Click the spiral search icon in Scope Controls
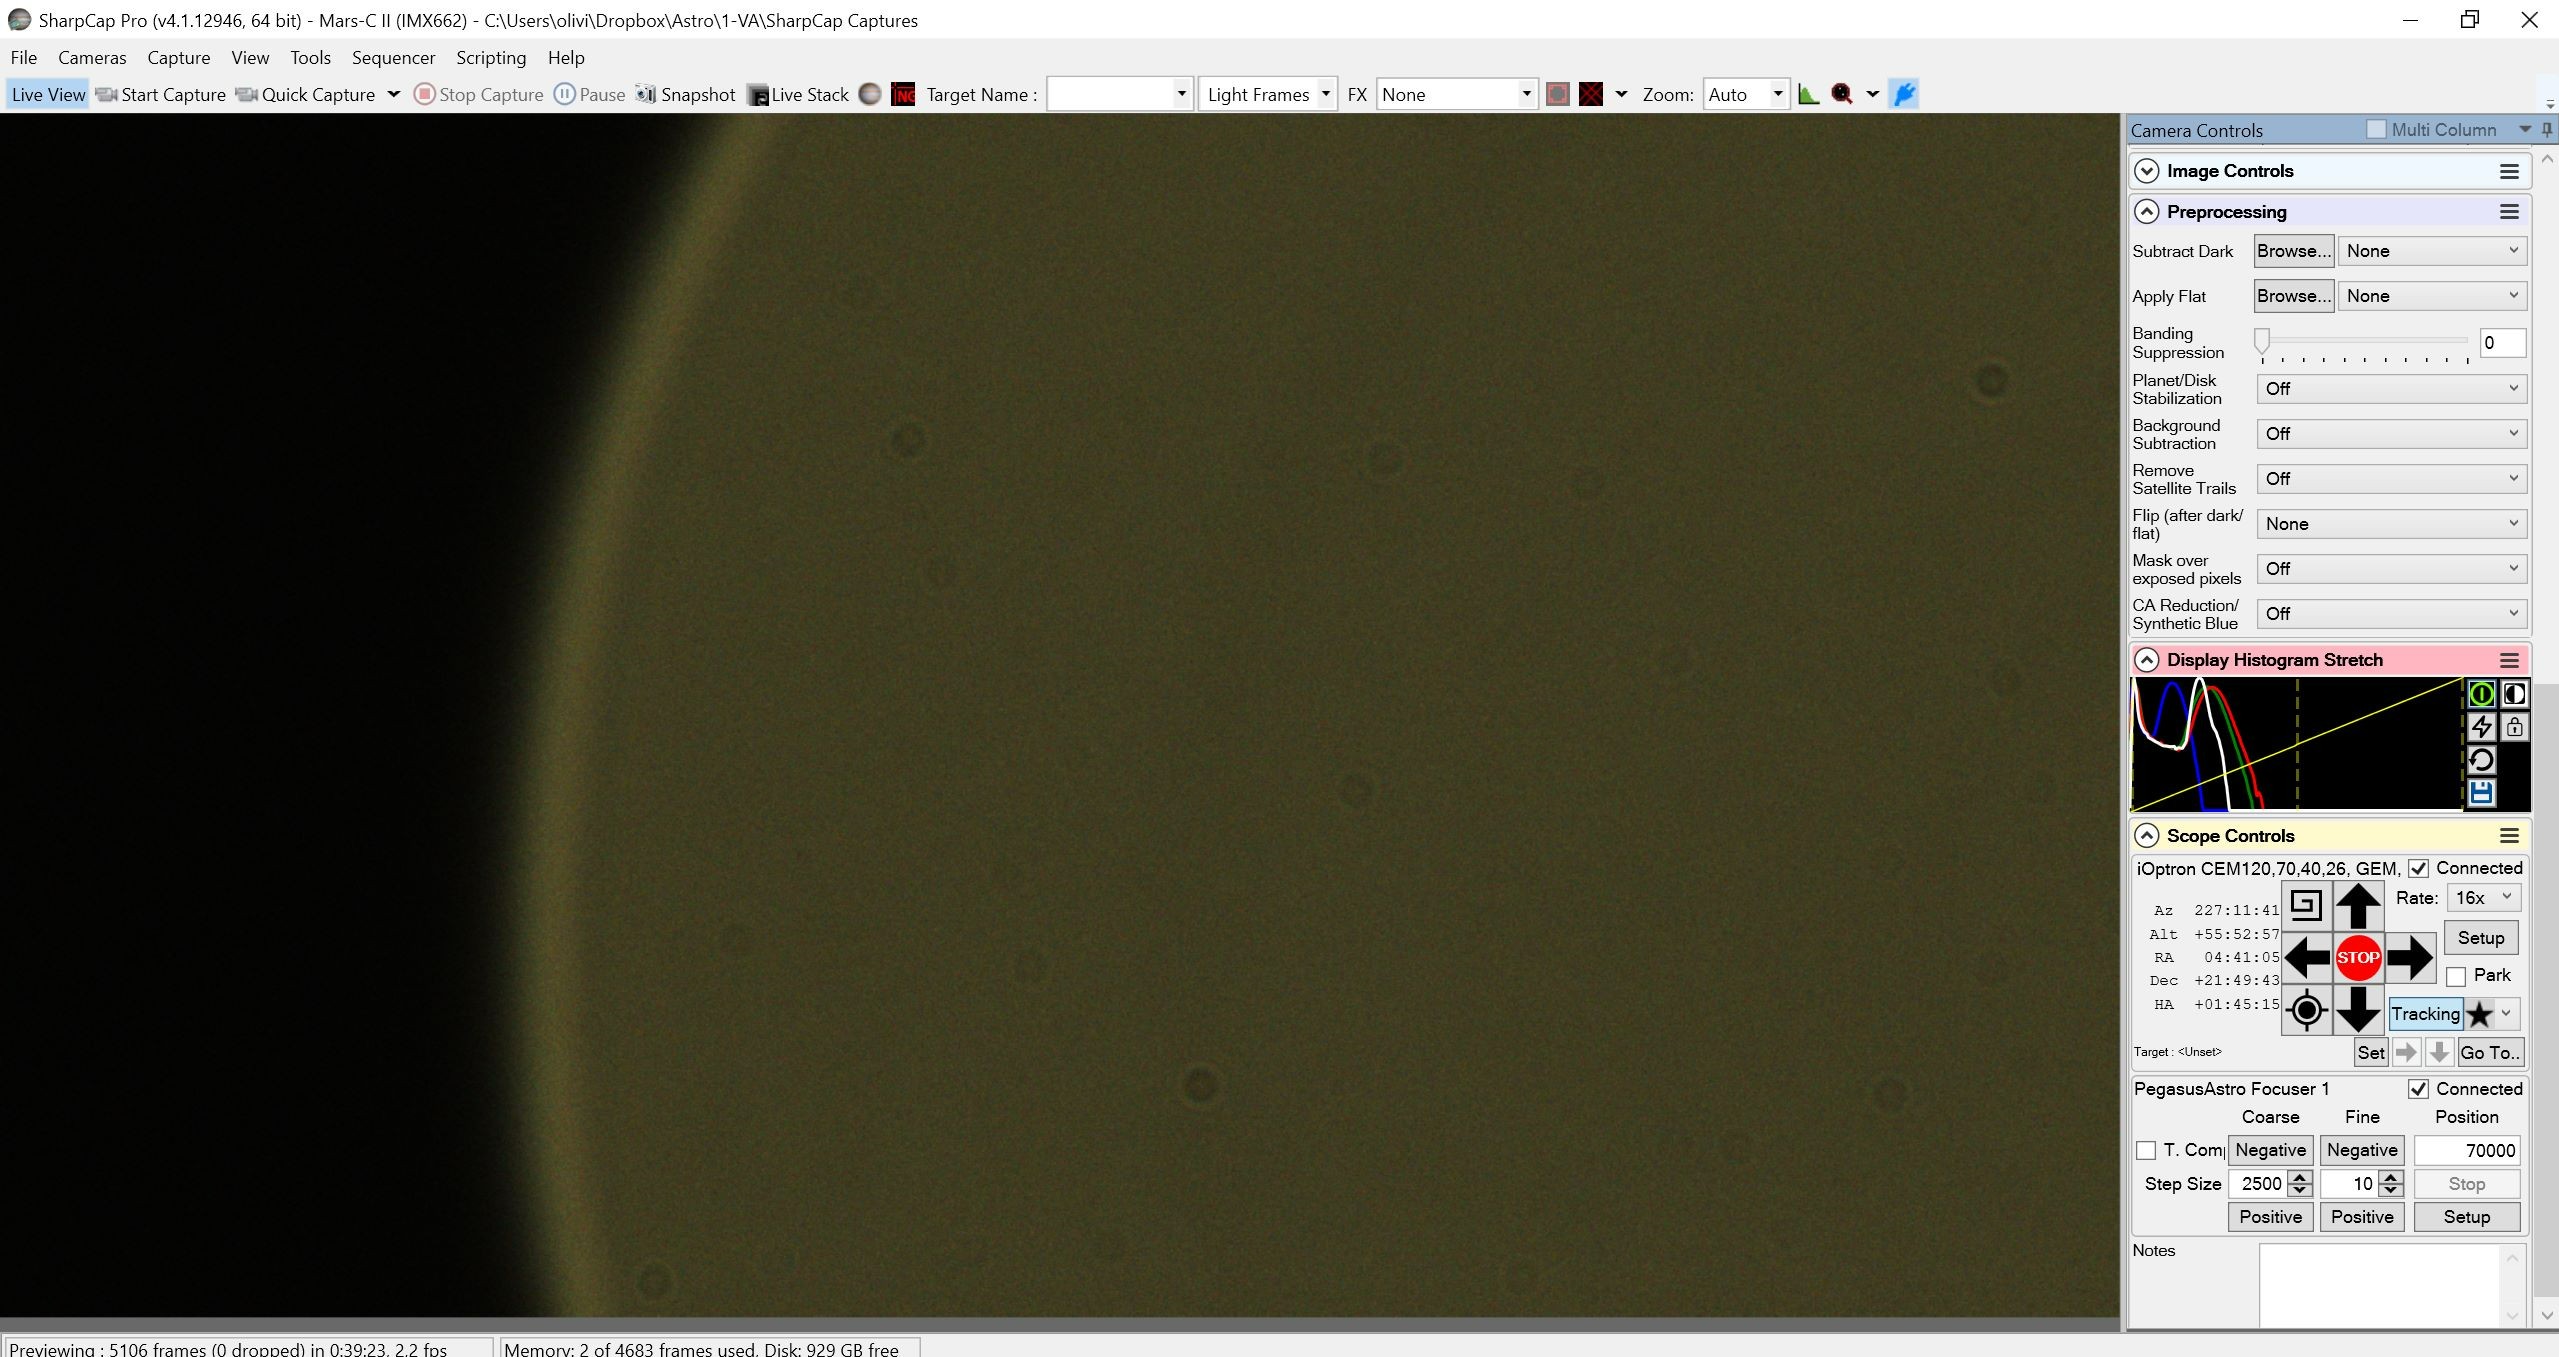Screen dimensions: 2559x1357 pyautogui.click(x=2306, y=906)
